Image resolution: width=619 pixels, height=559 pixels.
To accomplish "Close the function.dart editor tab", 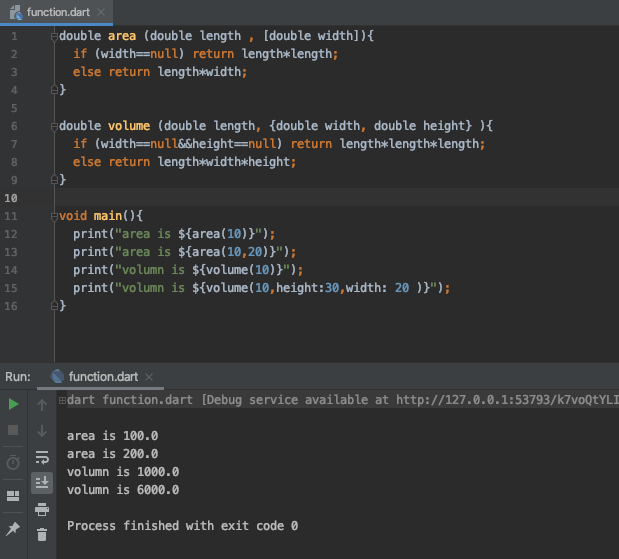I will click(101, 12).
